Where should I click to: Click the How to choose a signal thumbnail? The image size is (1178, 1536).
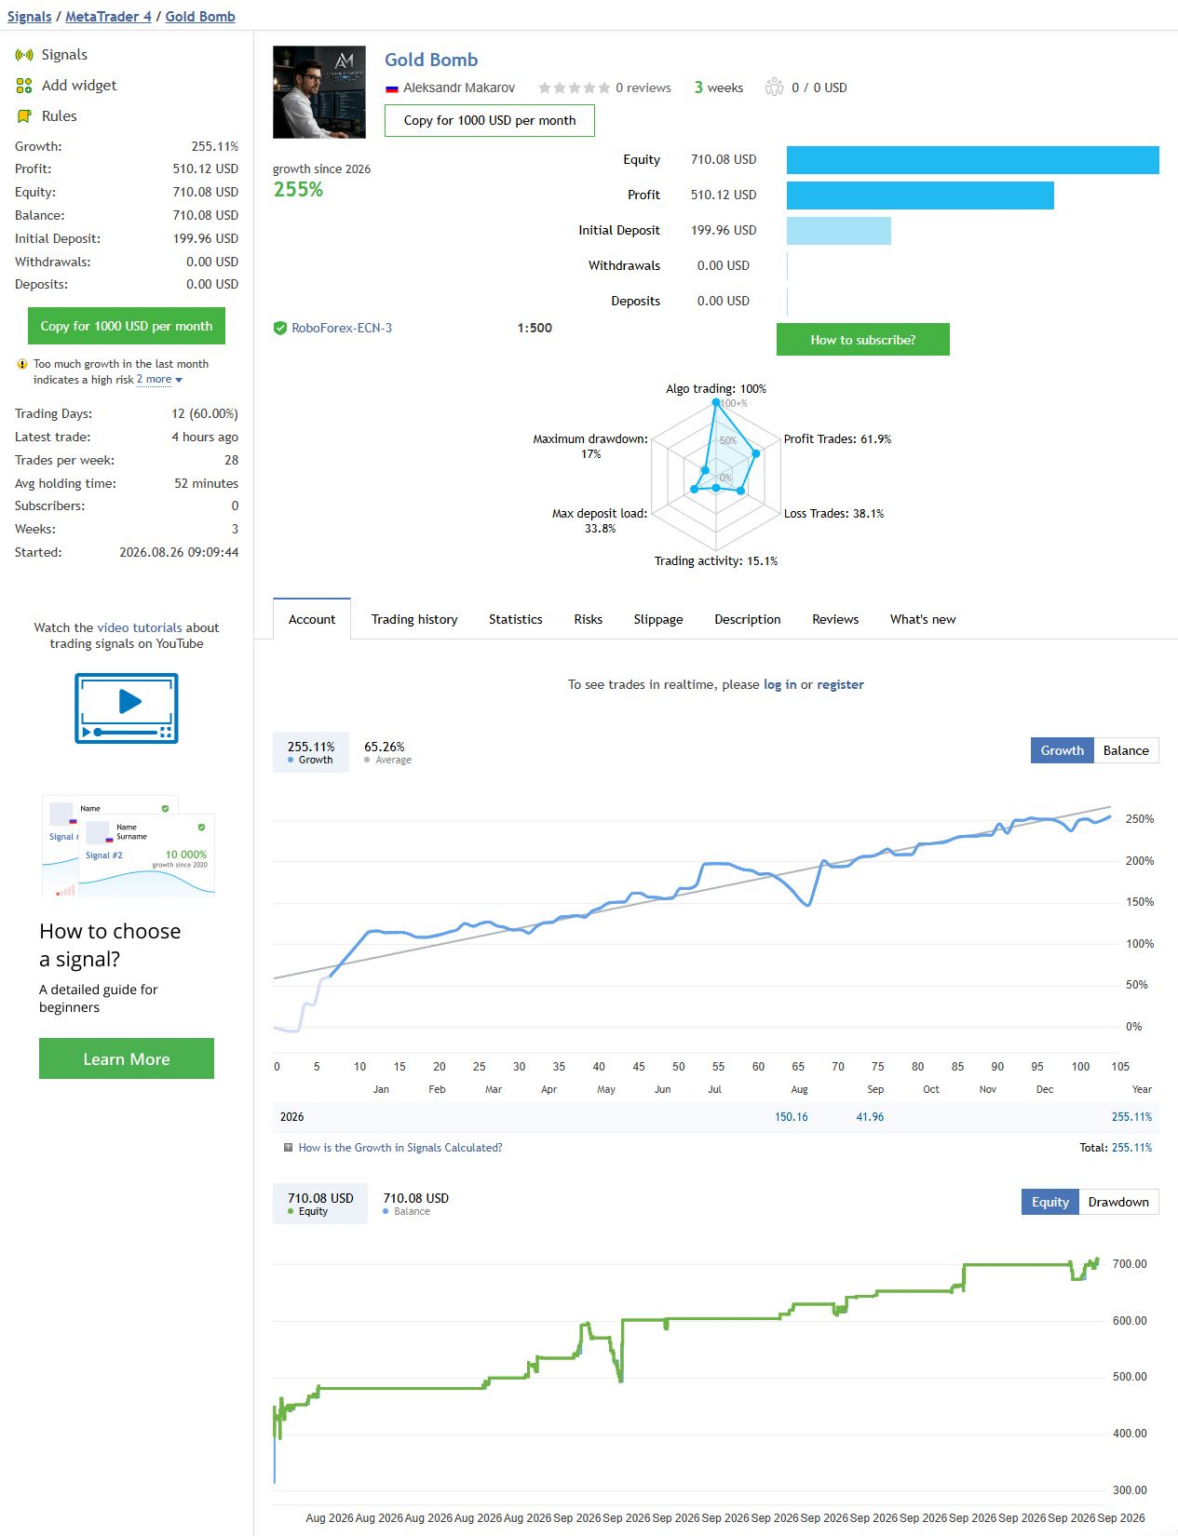[x=127, y=846]
